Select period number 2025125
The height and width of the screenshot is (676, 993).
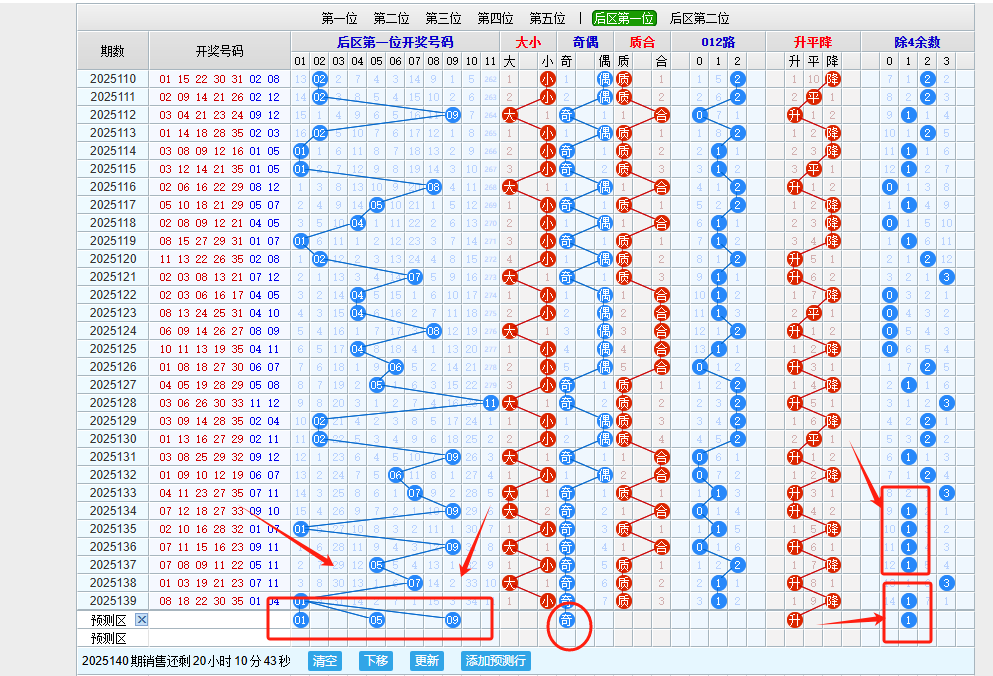(x=113, y=348)
